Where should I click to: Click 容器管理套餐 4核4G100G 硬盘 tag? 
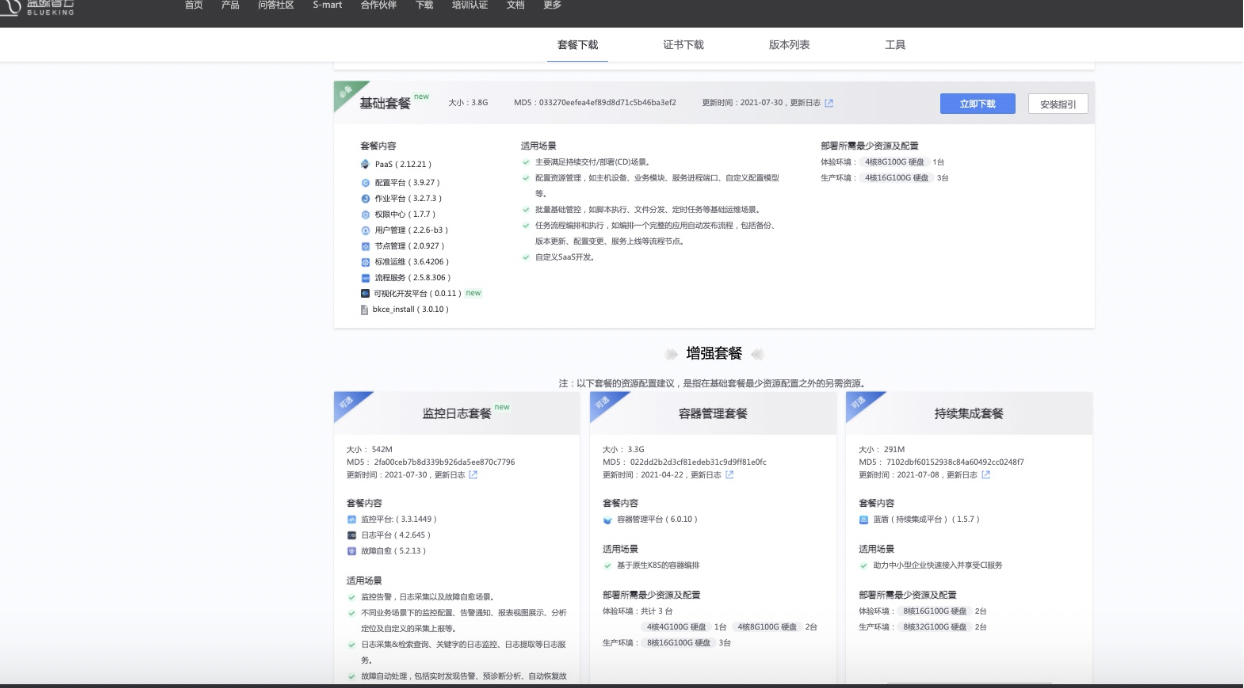(676, 627)
